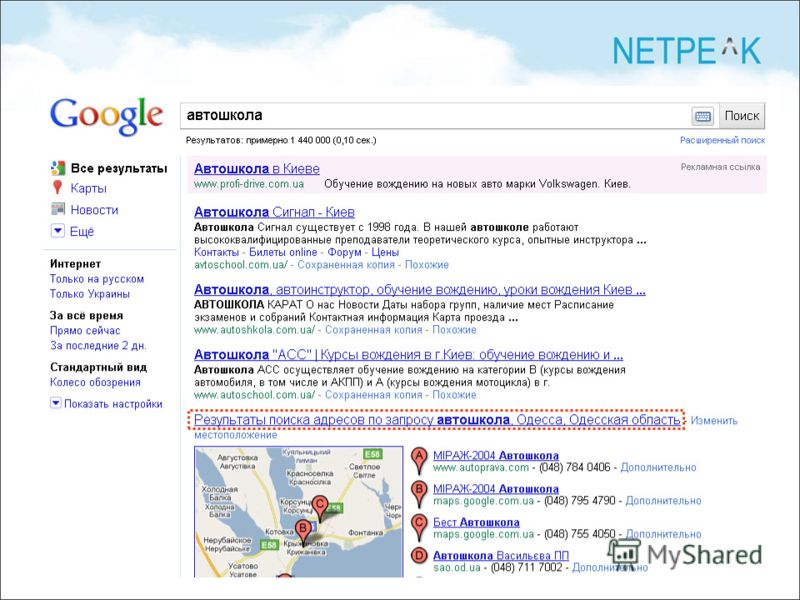Image resolution: width=800 pixels, height=600 pixels.
Task: Open result Автошкола, автоинструктор, обучение вождению
Action: (x=420, y=290)
